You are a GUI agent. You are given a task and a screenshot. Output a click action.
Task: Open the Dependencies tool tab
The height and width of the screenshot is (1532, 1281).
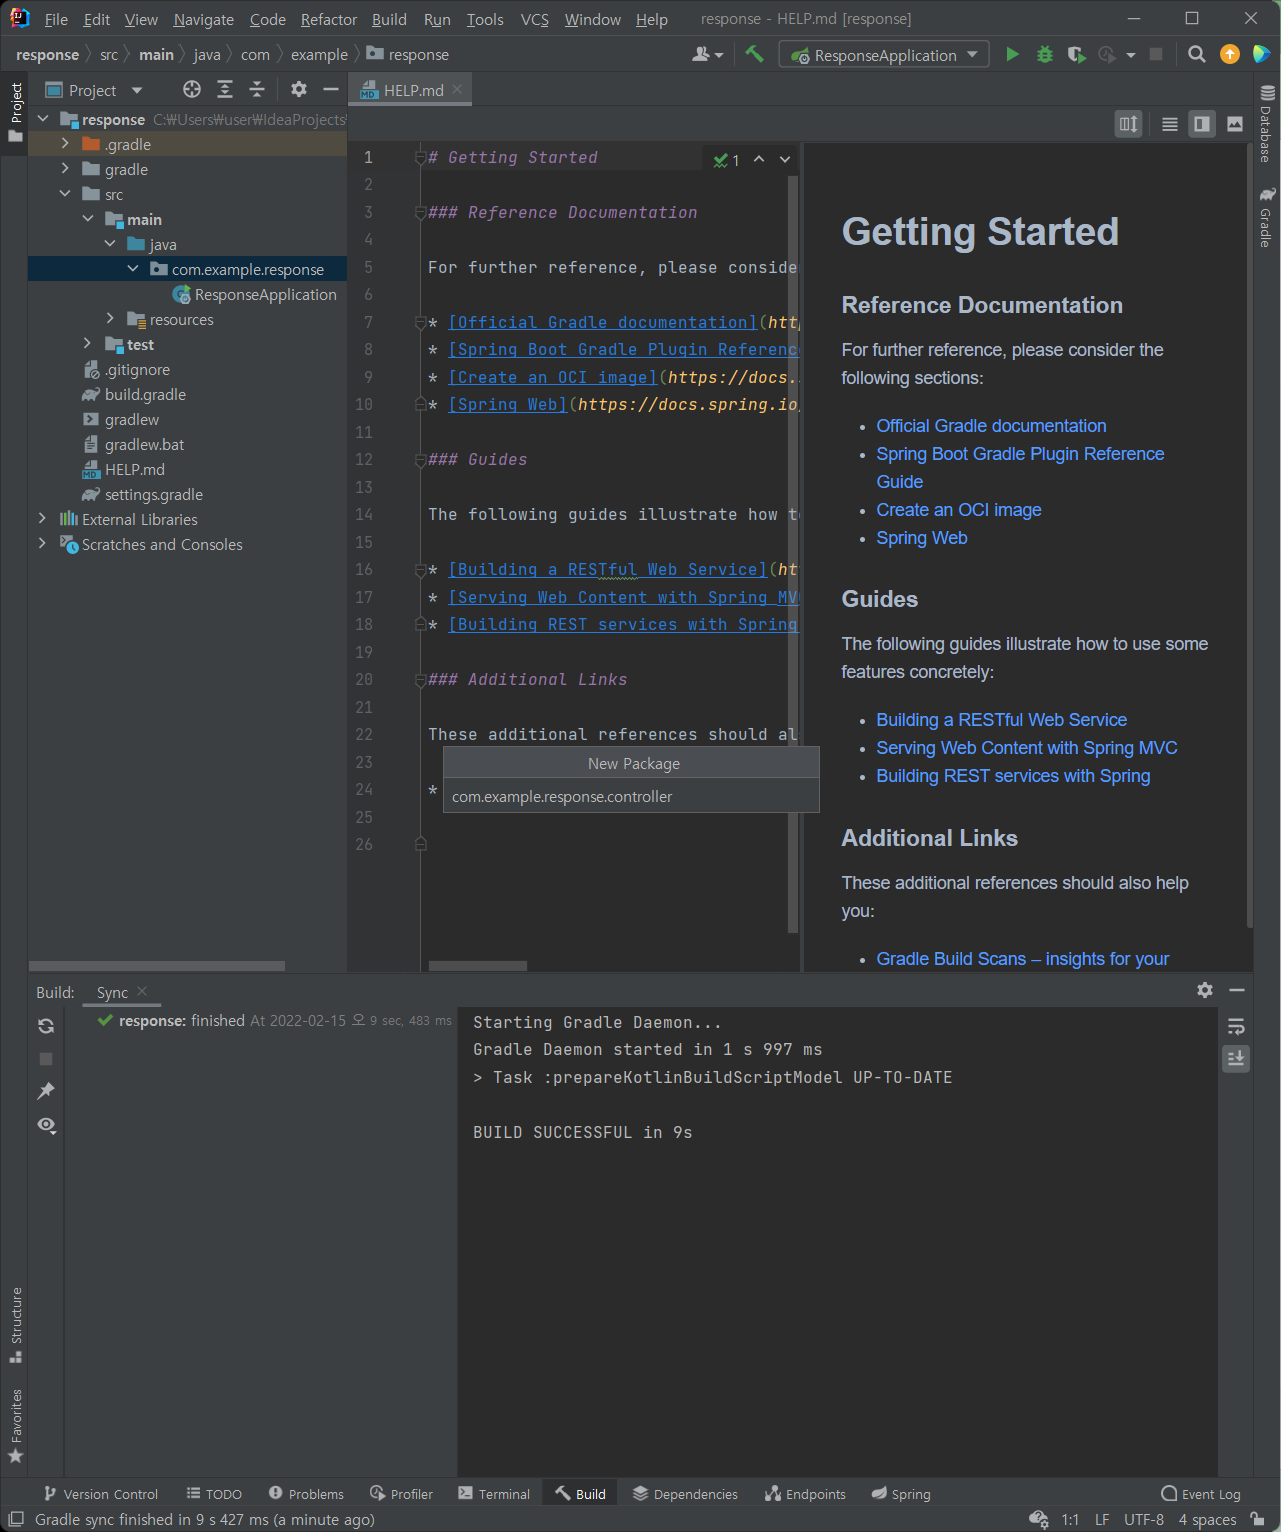[685, 1494]
